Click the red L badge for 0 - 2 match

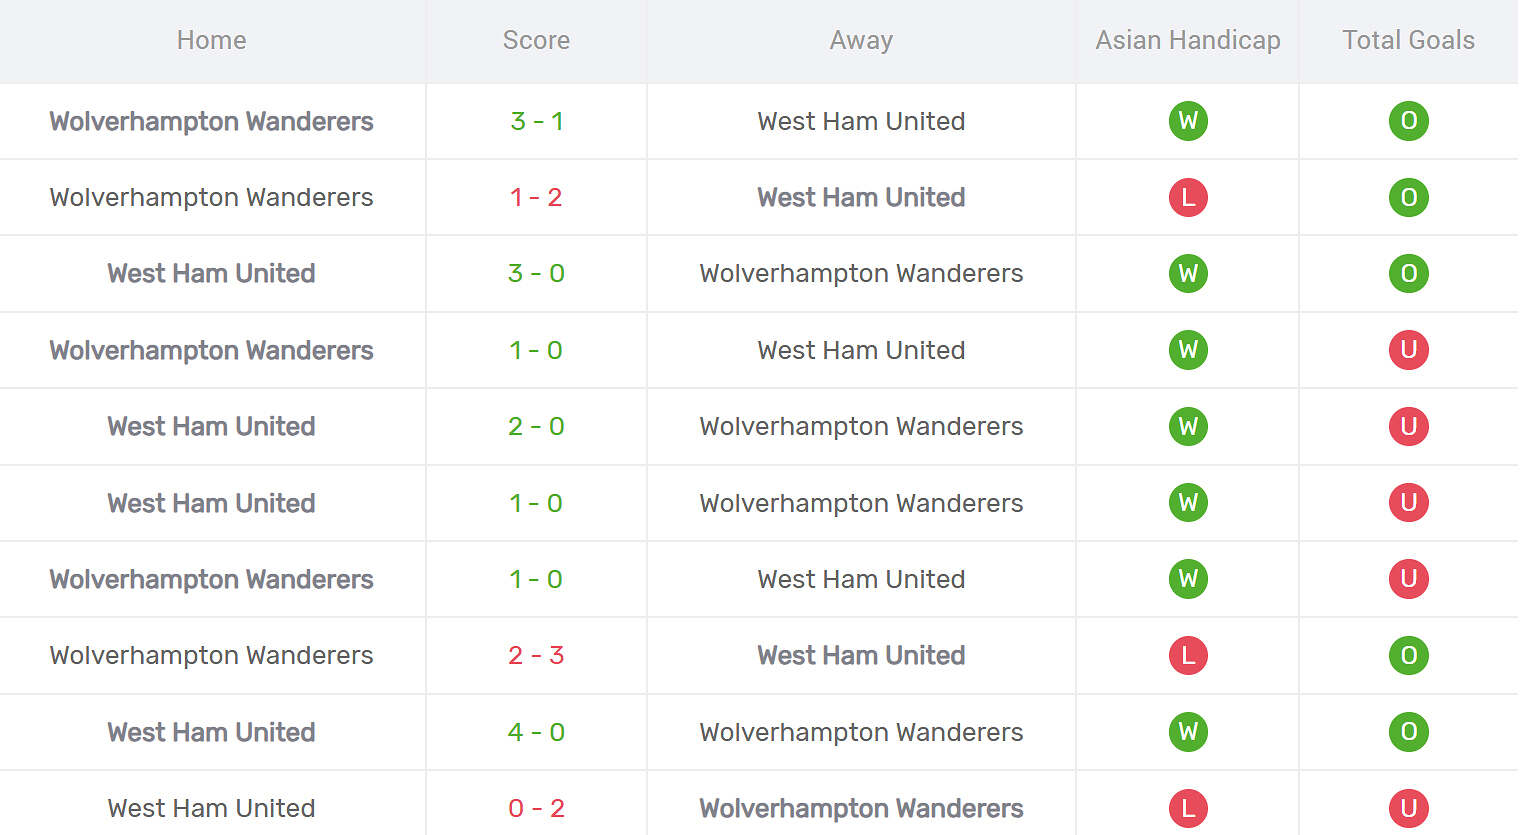point(1188,808)
